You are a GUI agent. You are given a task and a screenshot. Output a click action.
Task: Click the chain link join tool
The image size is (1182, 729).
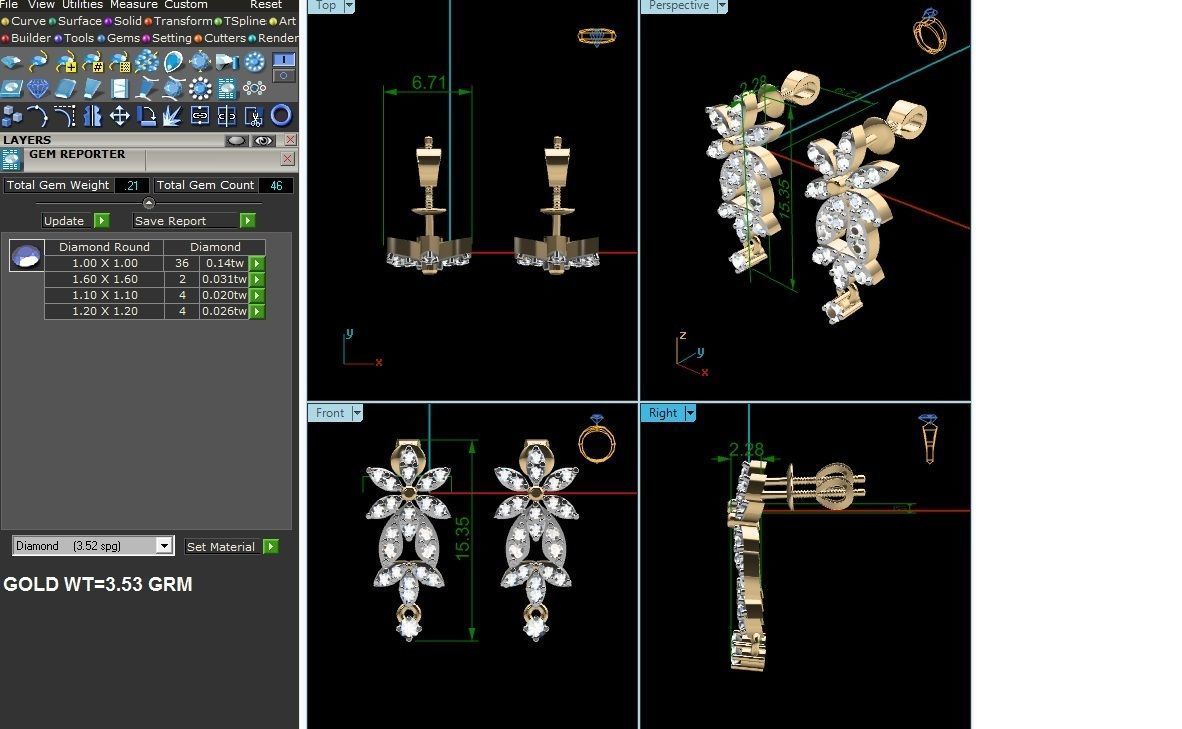(x=200, y=116)
